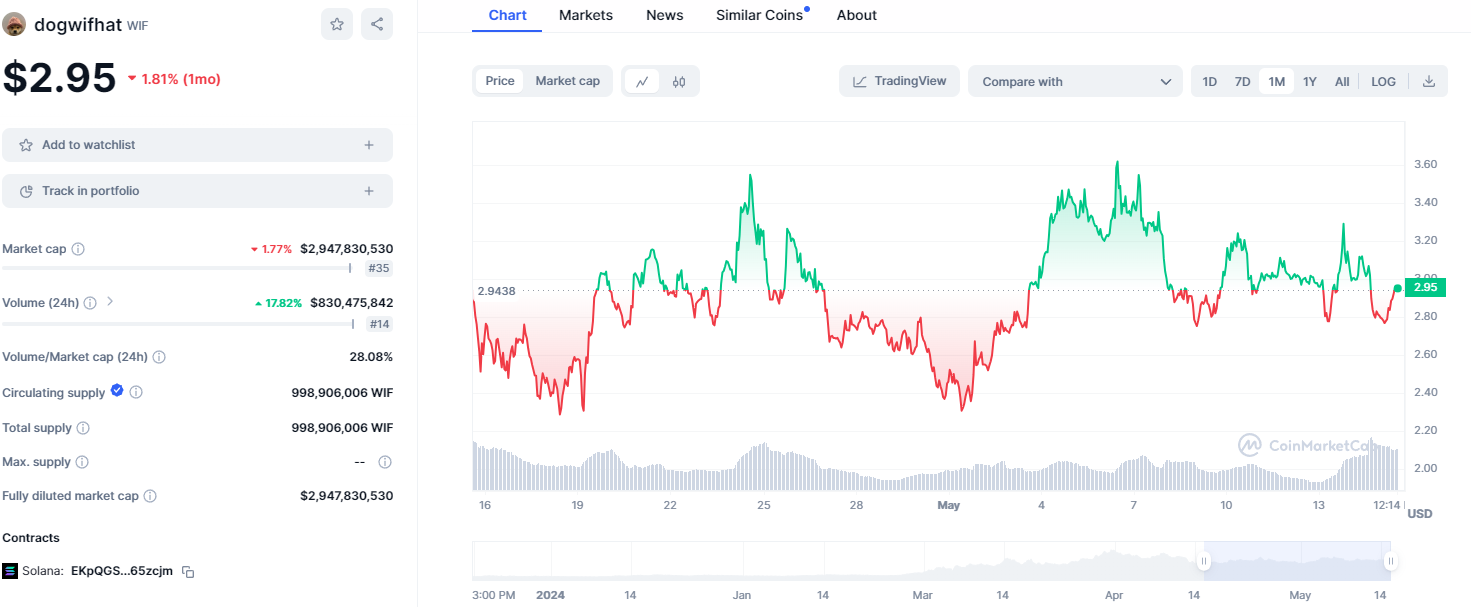Click the info icon beside Circulating supply

[136, 393]
